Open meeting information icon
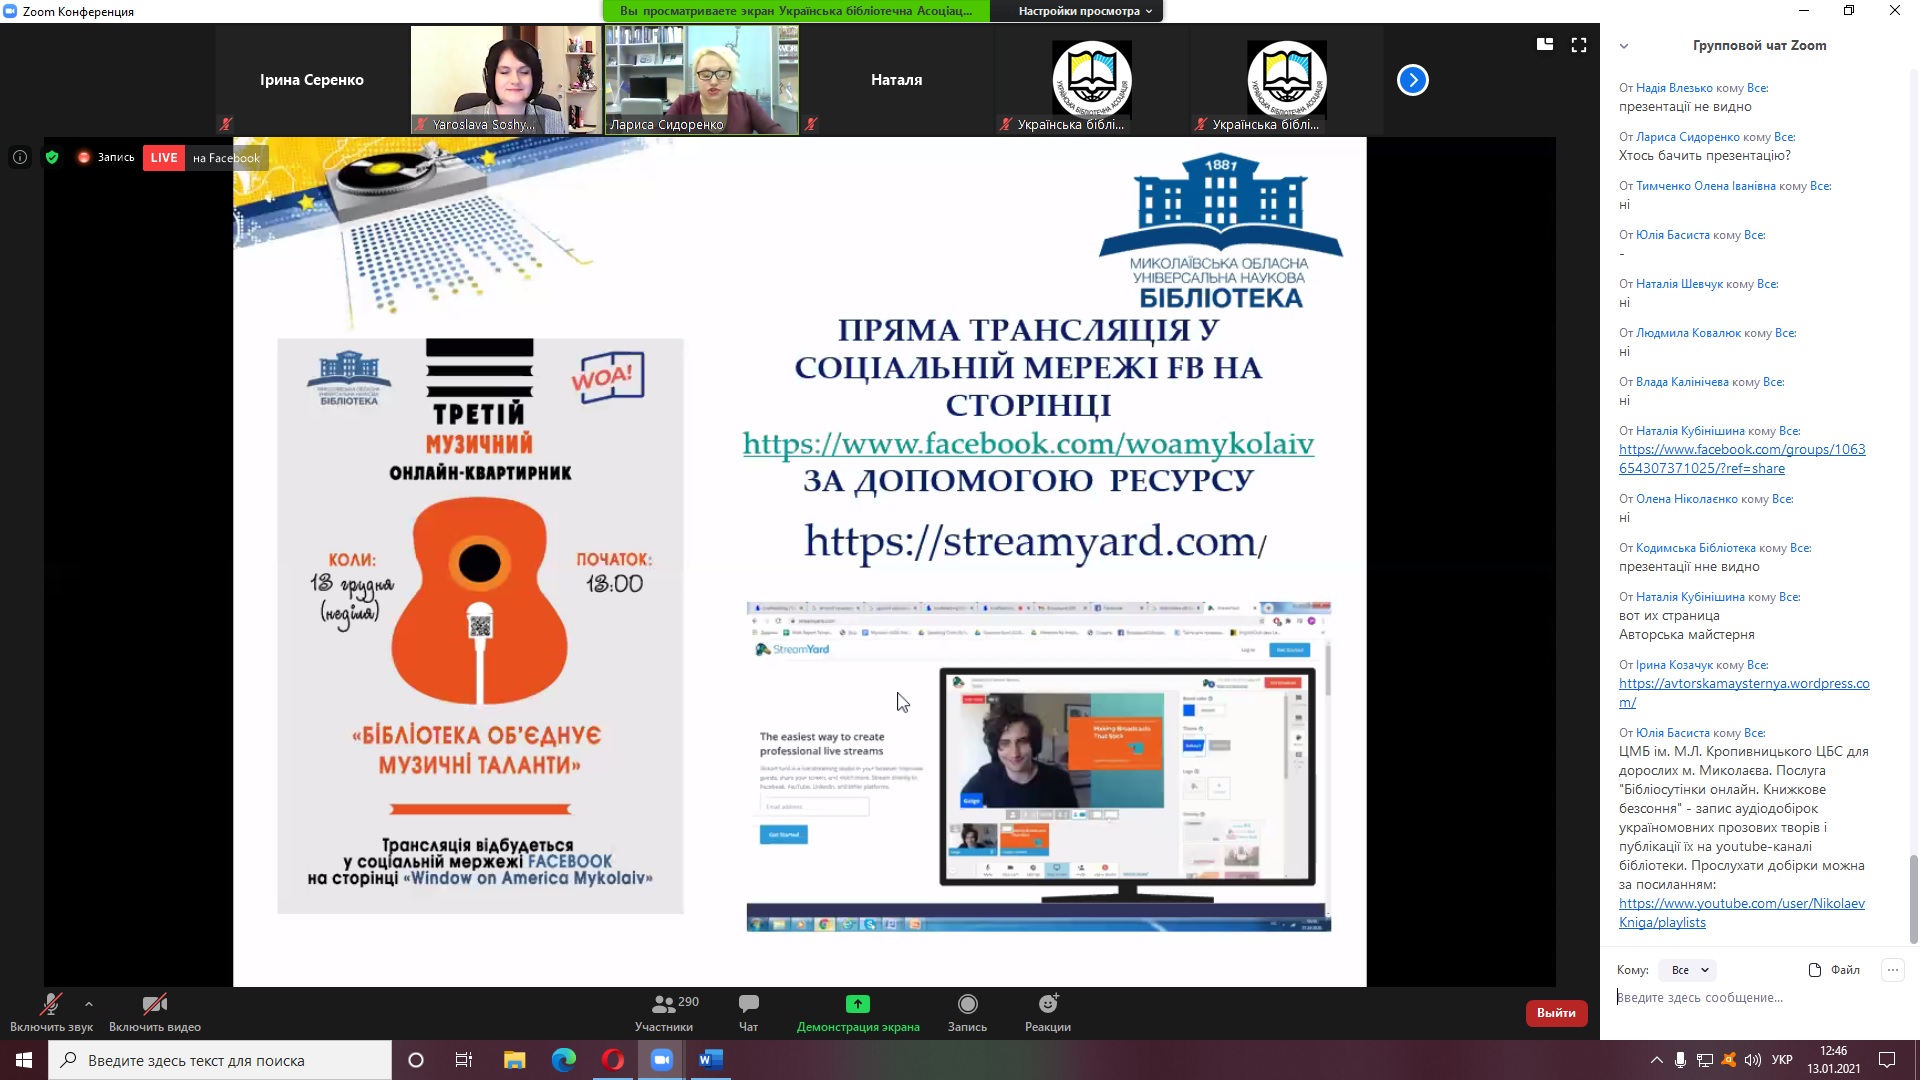 [x=20, y=157]
